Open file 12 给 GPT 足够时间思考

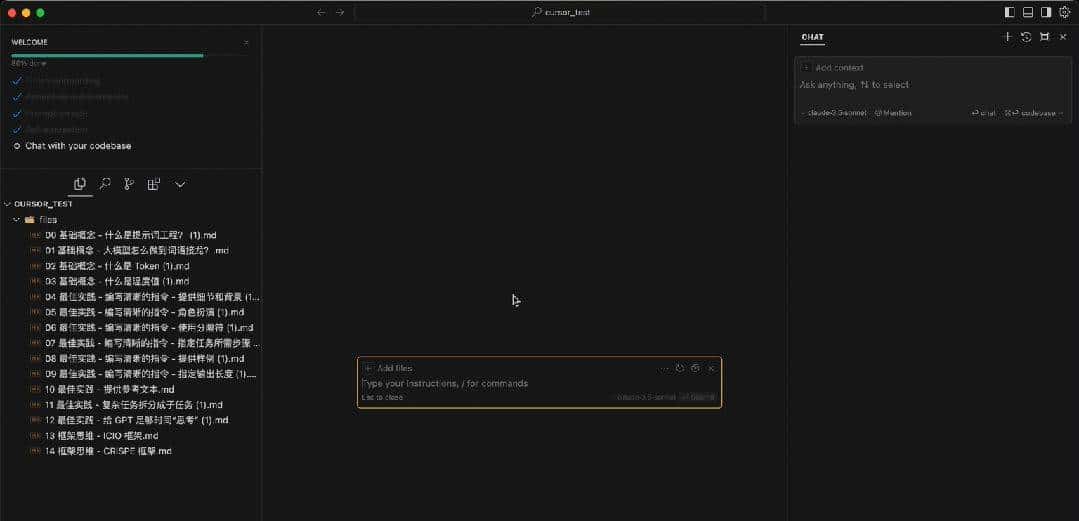[x=131, y=420]
